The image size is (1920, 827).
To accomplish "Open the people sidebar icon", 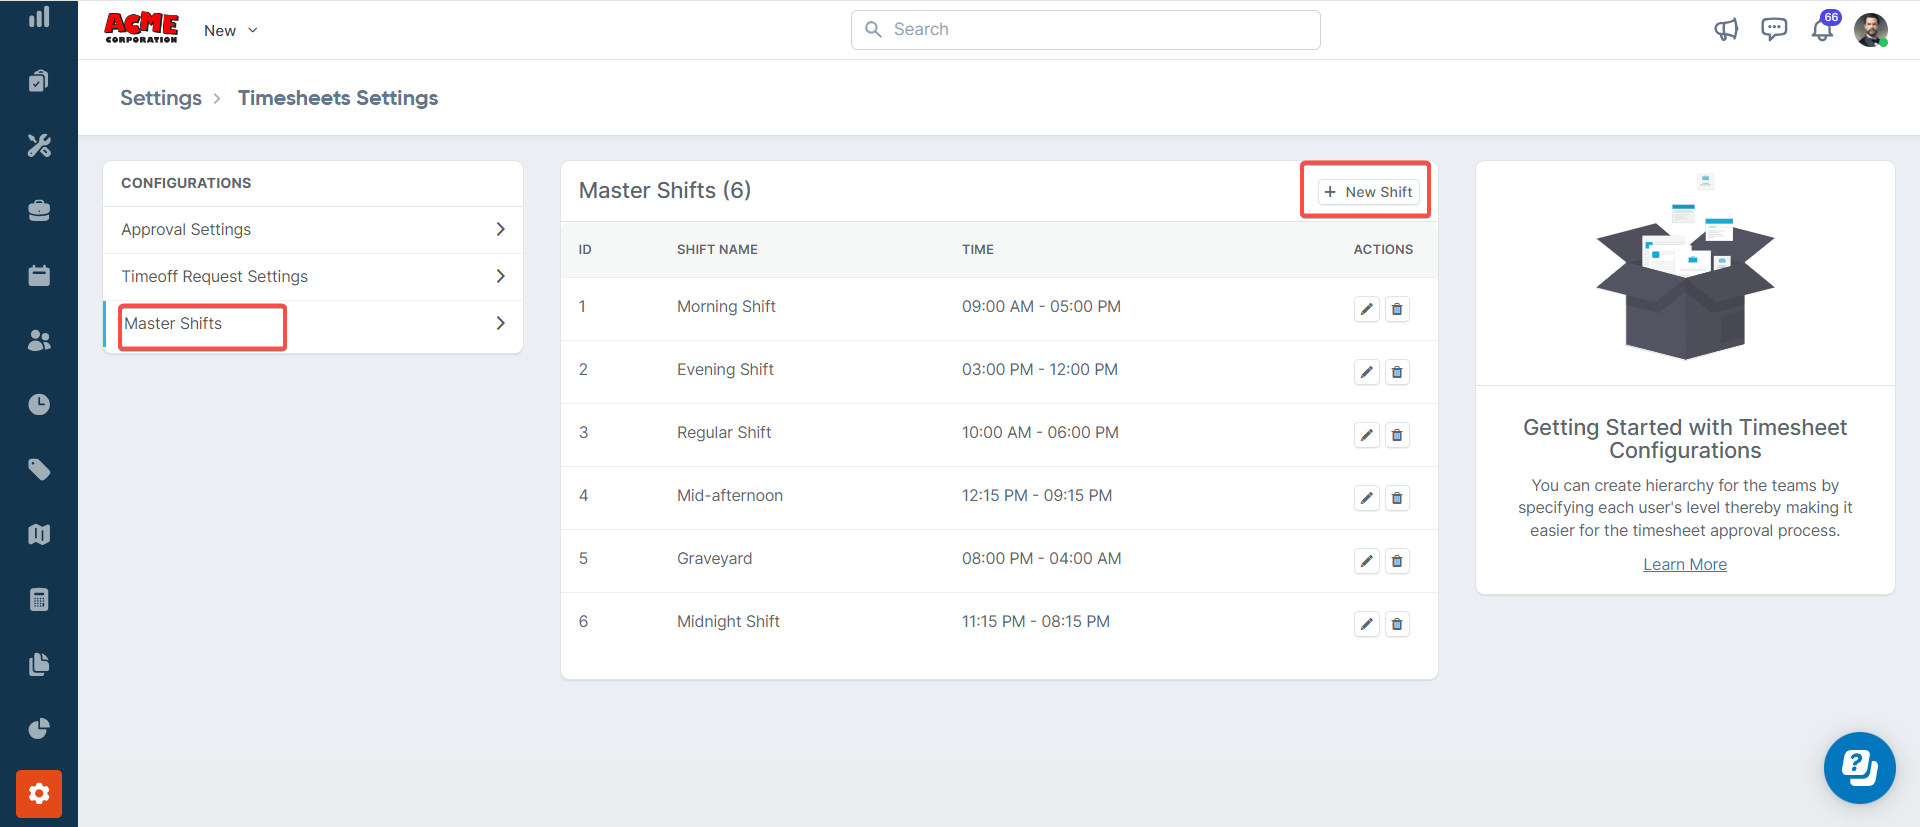I will (x=39, y=341).
